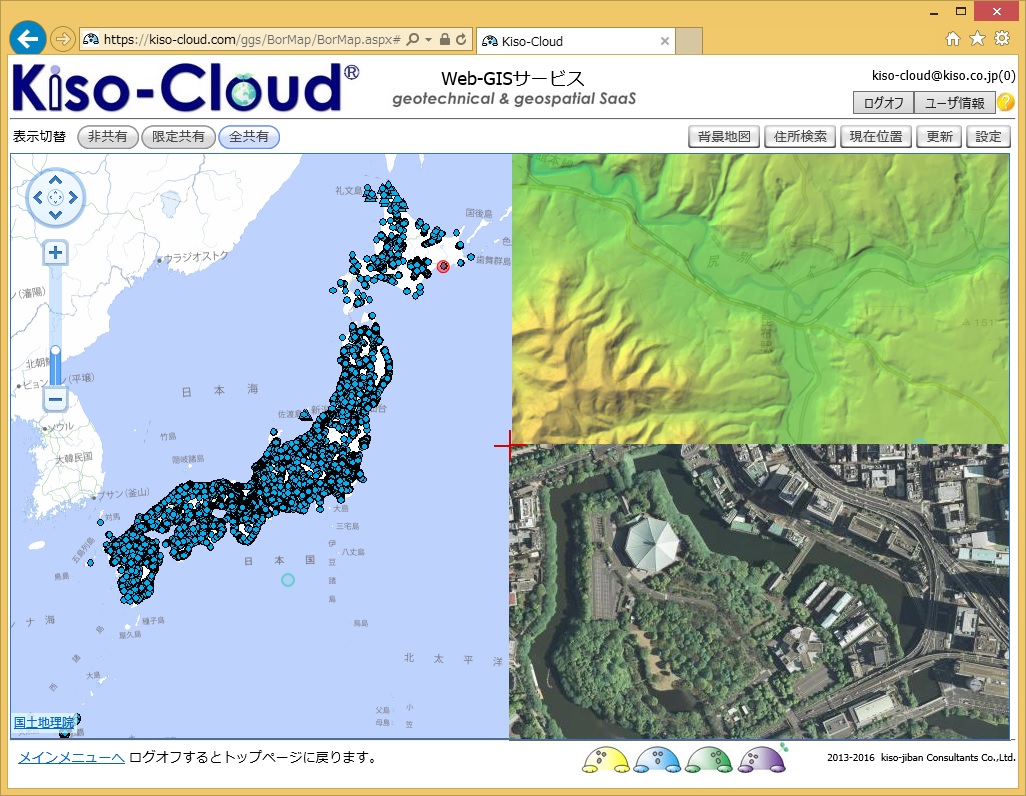Click the zoom slider handle
Image resolution: width=1026 pixels, height=796 pixels.
pyautogui.click(x=56, y=352)
